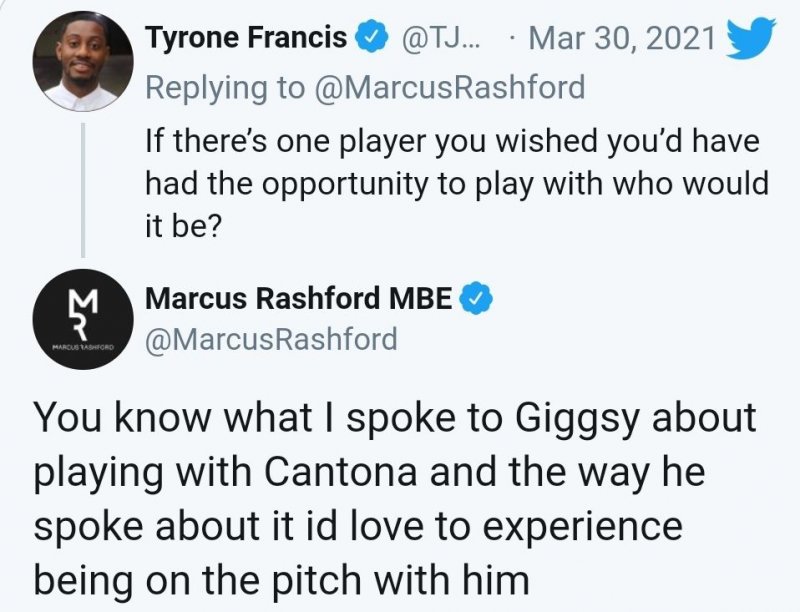Click the Tyrone Francis display name
This screenshot has width=800, height=612.
point(246,39)
